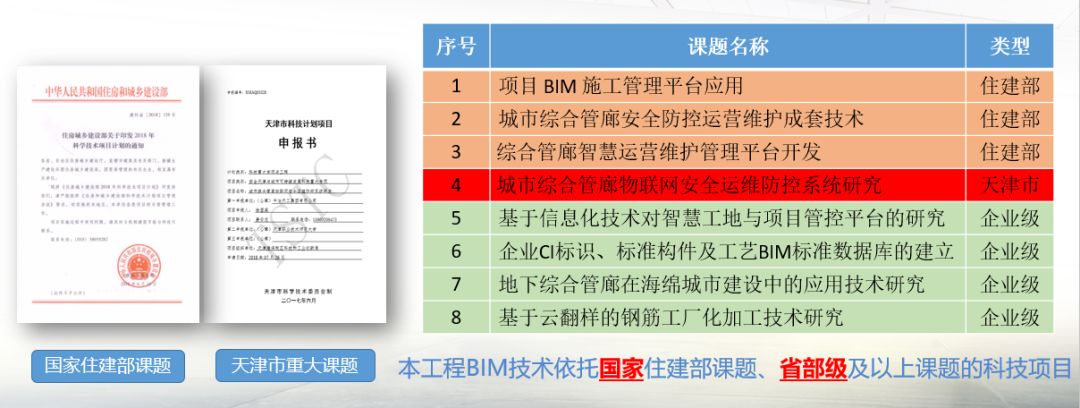Select the 类型 column header

(1010, 46)
